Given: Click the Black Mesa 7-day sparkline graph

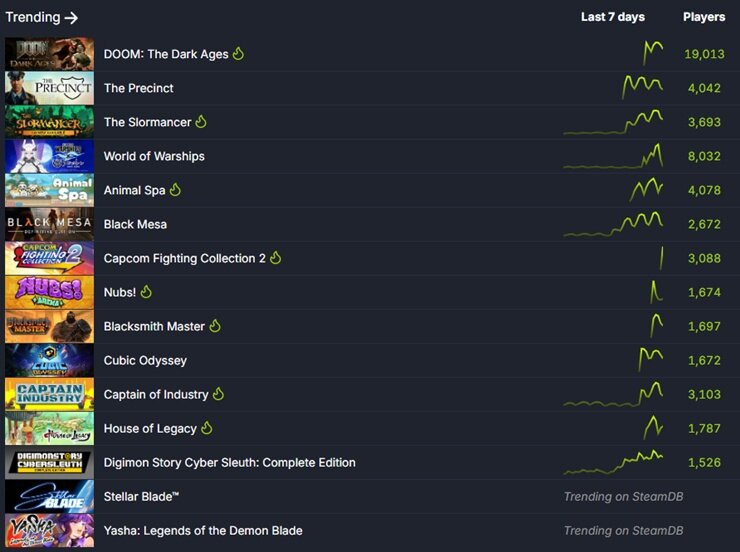Looking at the screenshot, I should pos(613,224).
